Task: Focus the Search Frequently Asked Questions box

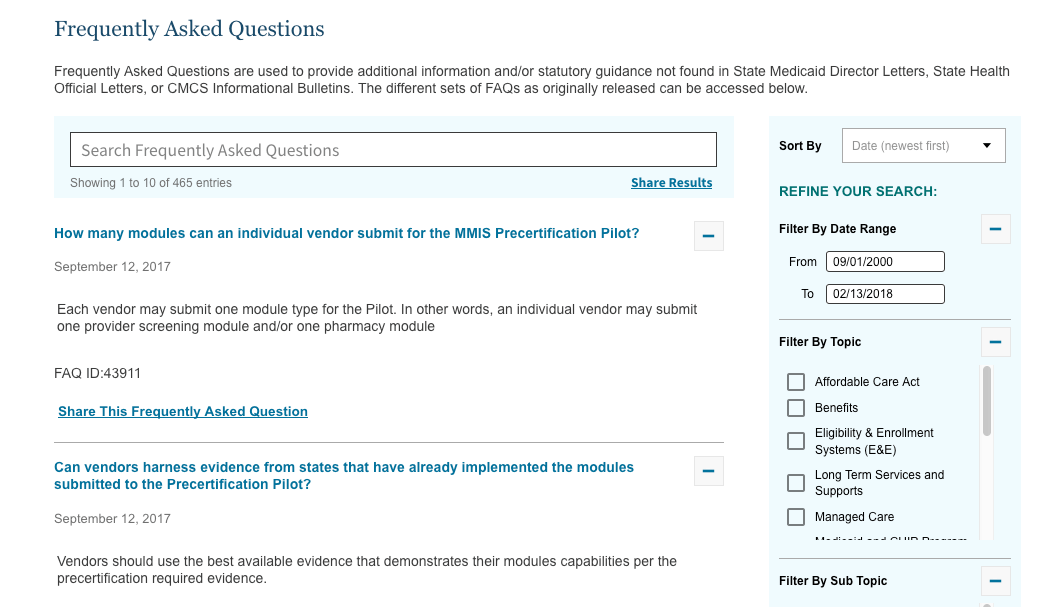Action: (x=393, y=149)
